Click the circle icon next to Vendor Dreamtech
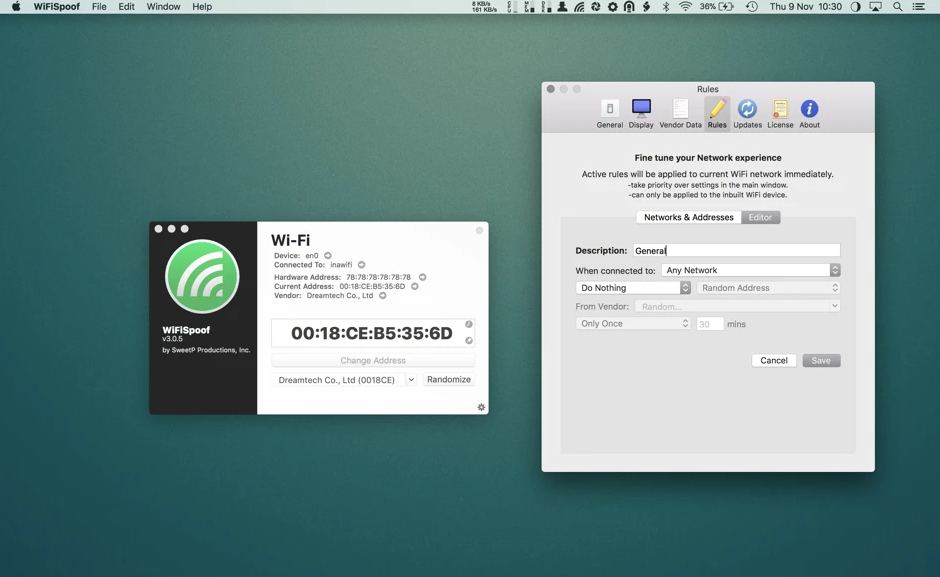The height and width of the screenshot is (577, 940). 382,295
